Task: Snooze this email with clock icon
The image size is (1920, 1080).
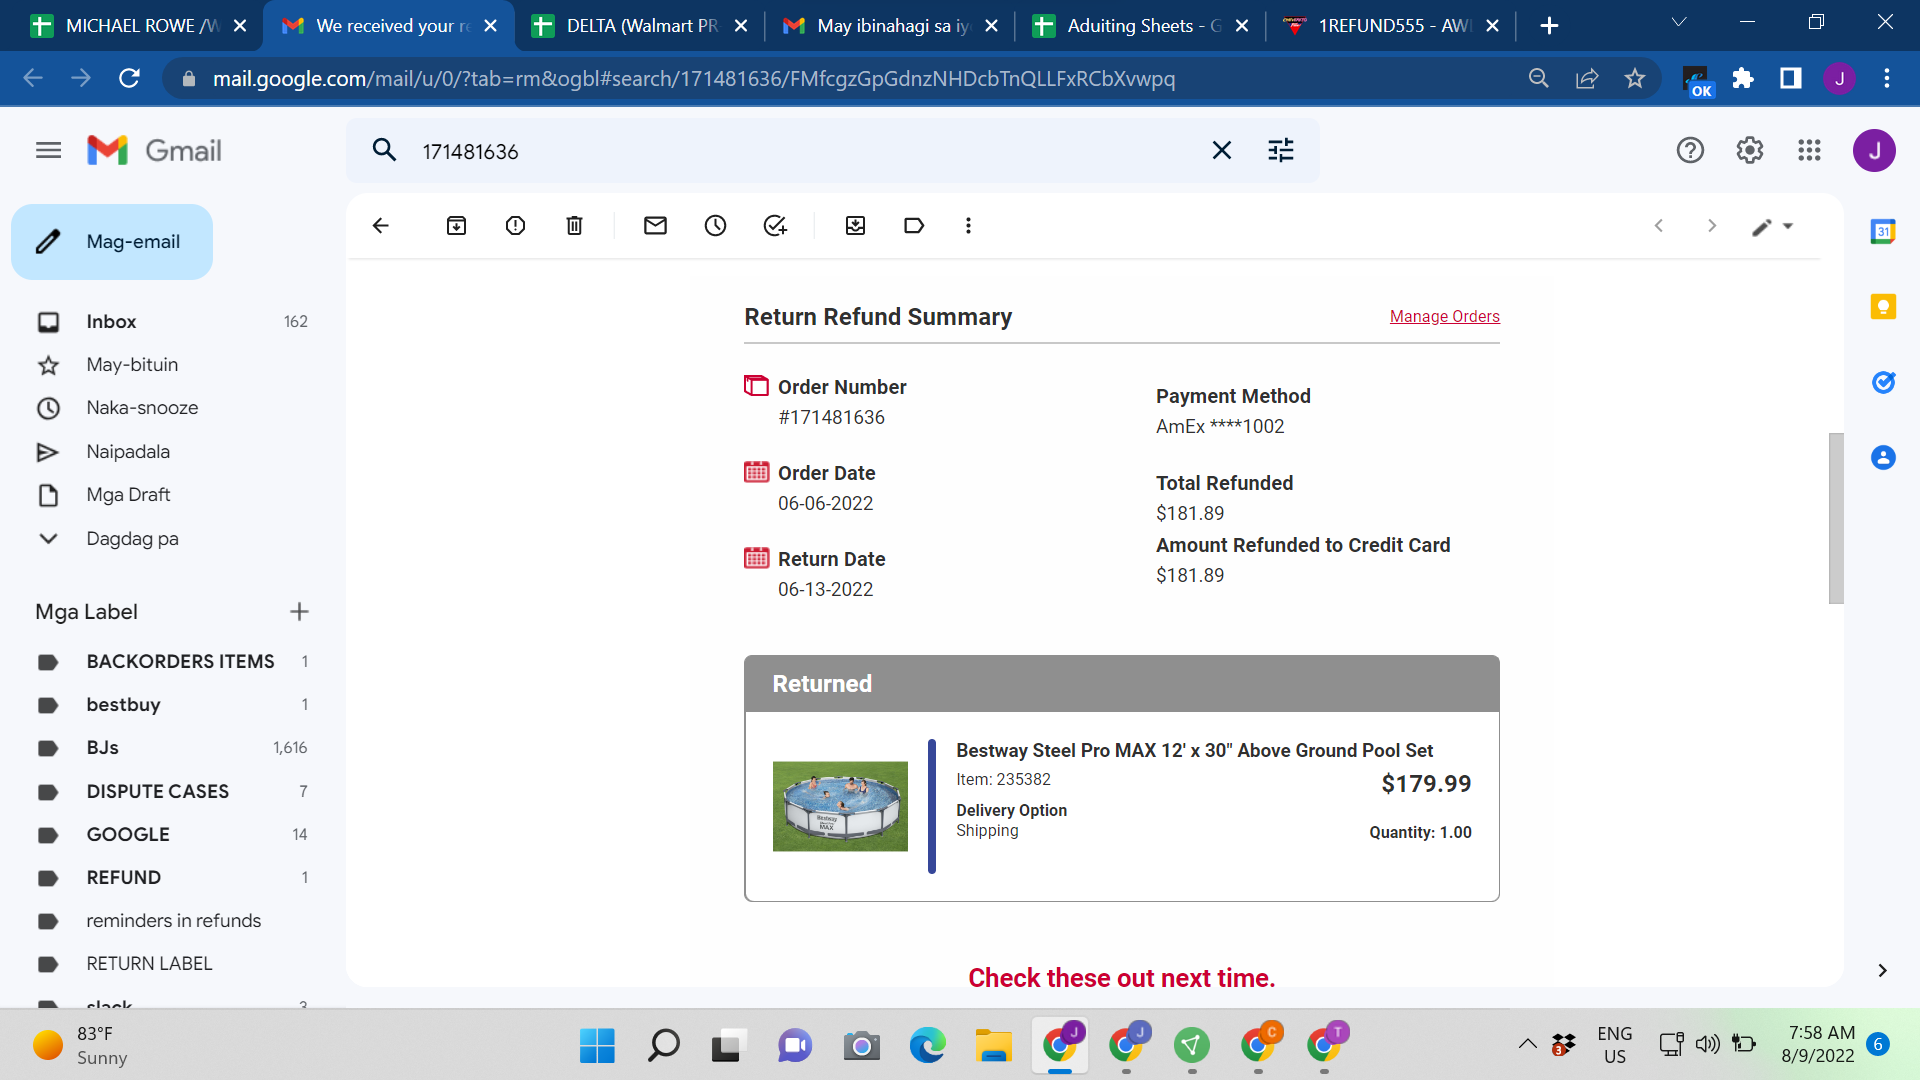Action: (x=715, y=226)
